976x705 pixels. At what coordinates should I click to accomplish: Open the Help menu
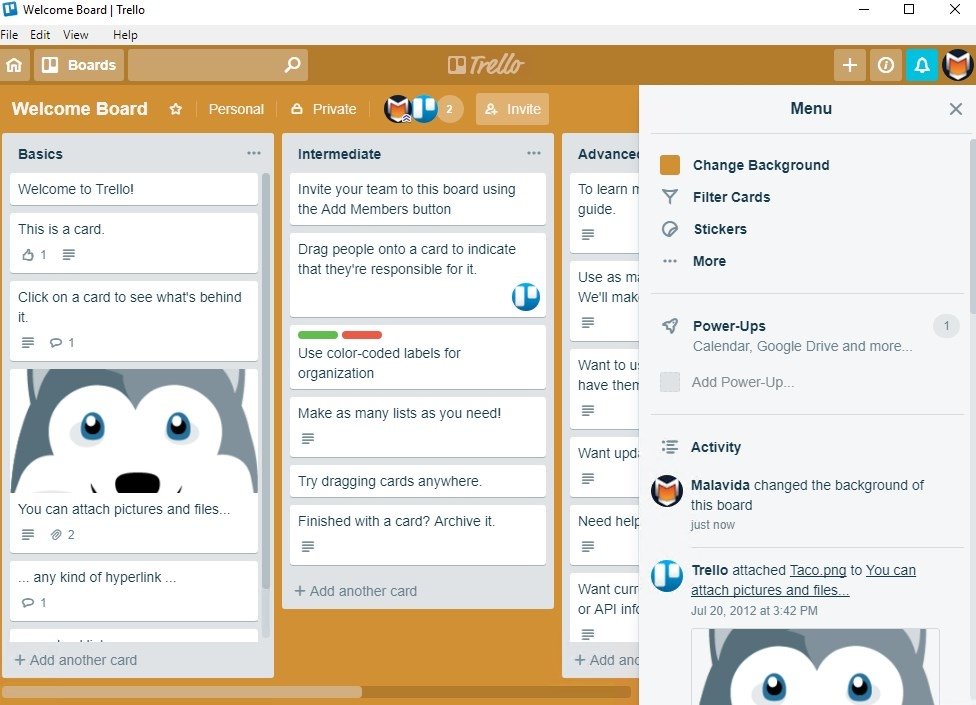click(x=125, y=35)
